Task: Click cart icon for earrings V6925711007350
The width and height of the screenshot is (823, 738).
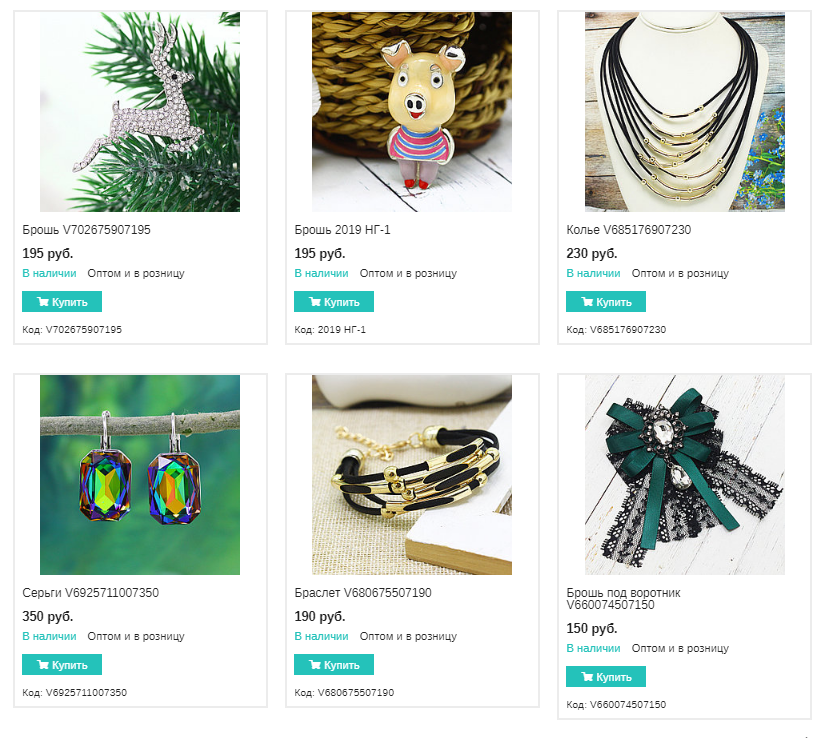Action: [x=43, y=665]
